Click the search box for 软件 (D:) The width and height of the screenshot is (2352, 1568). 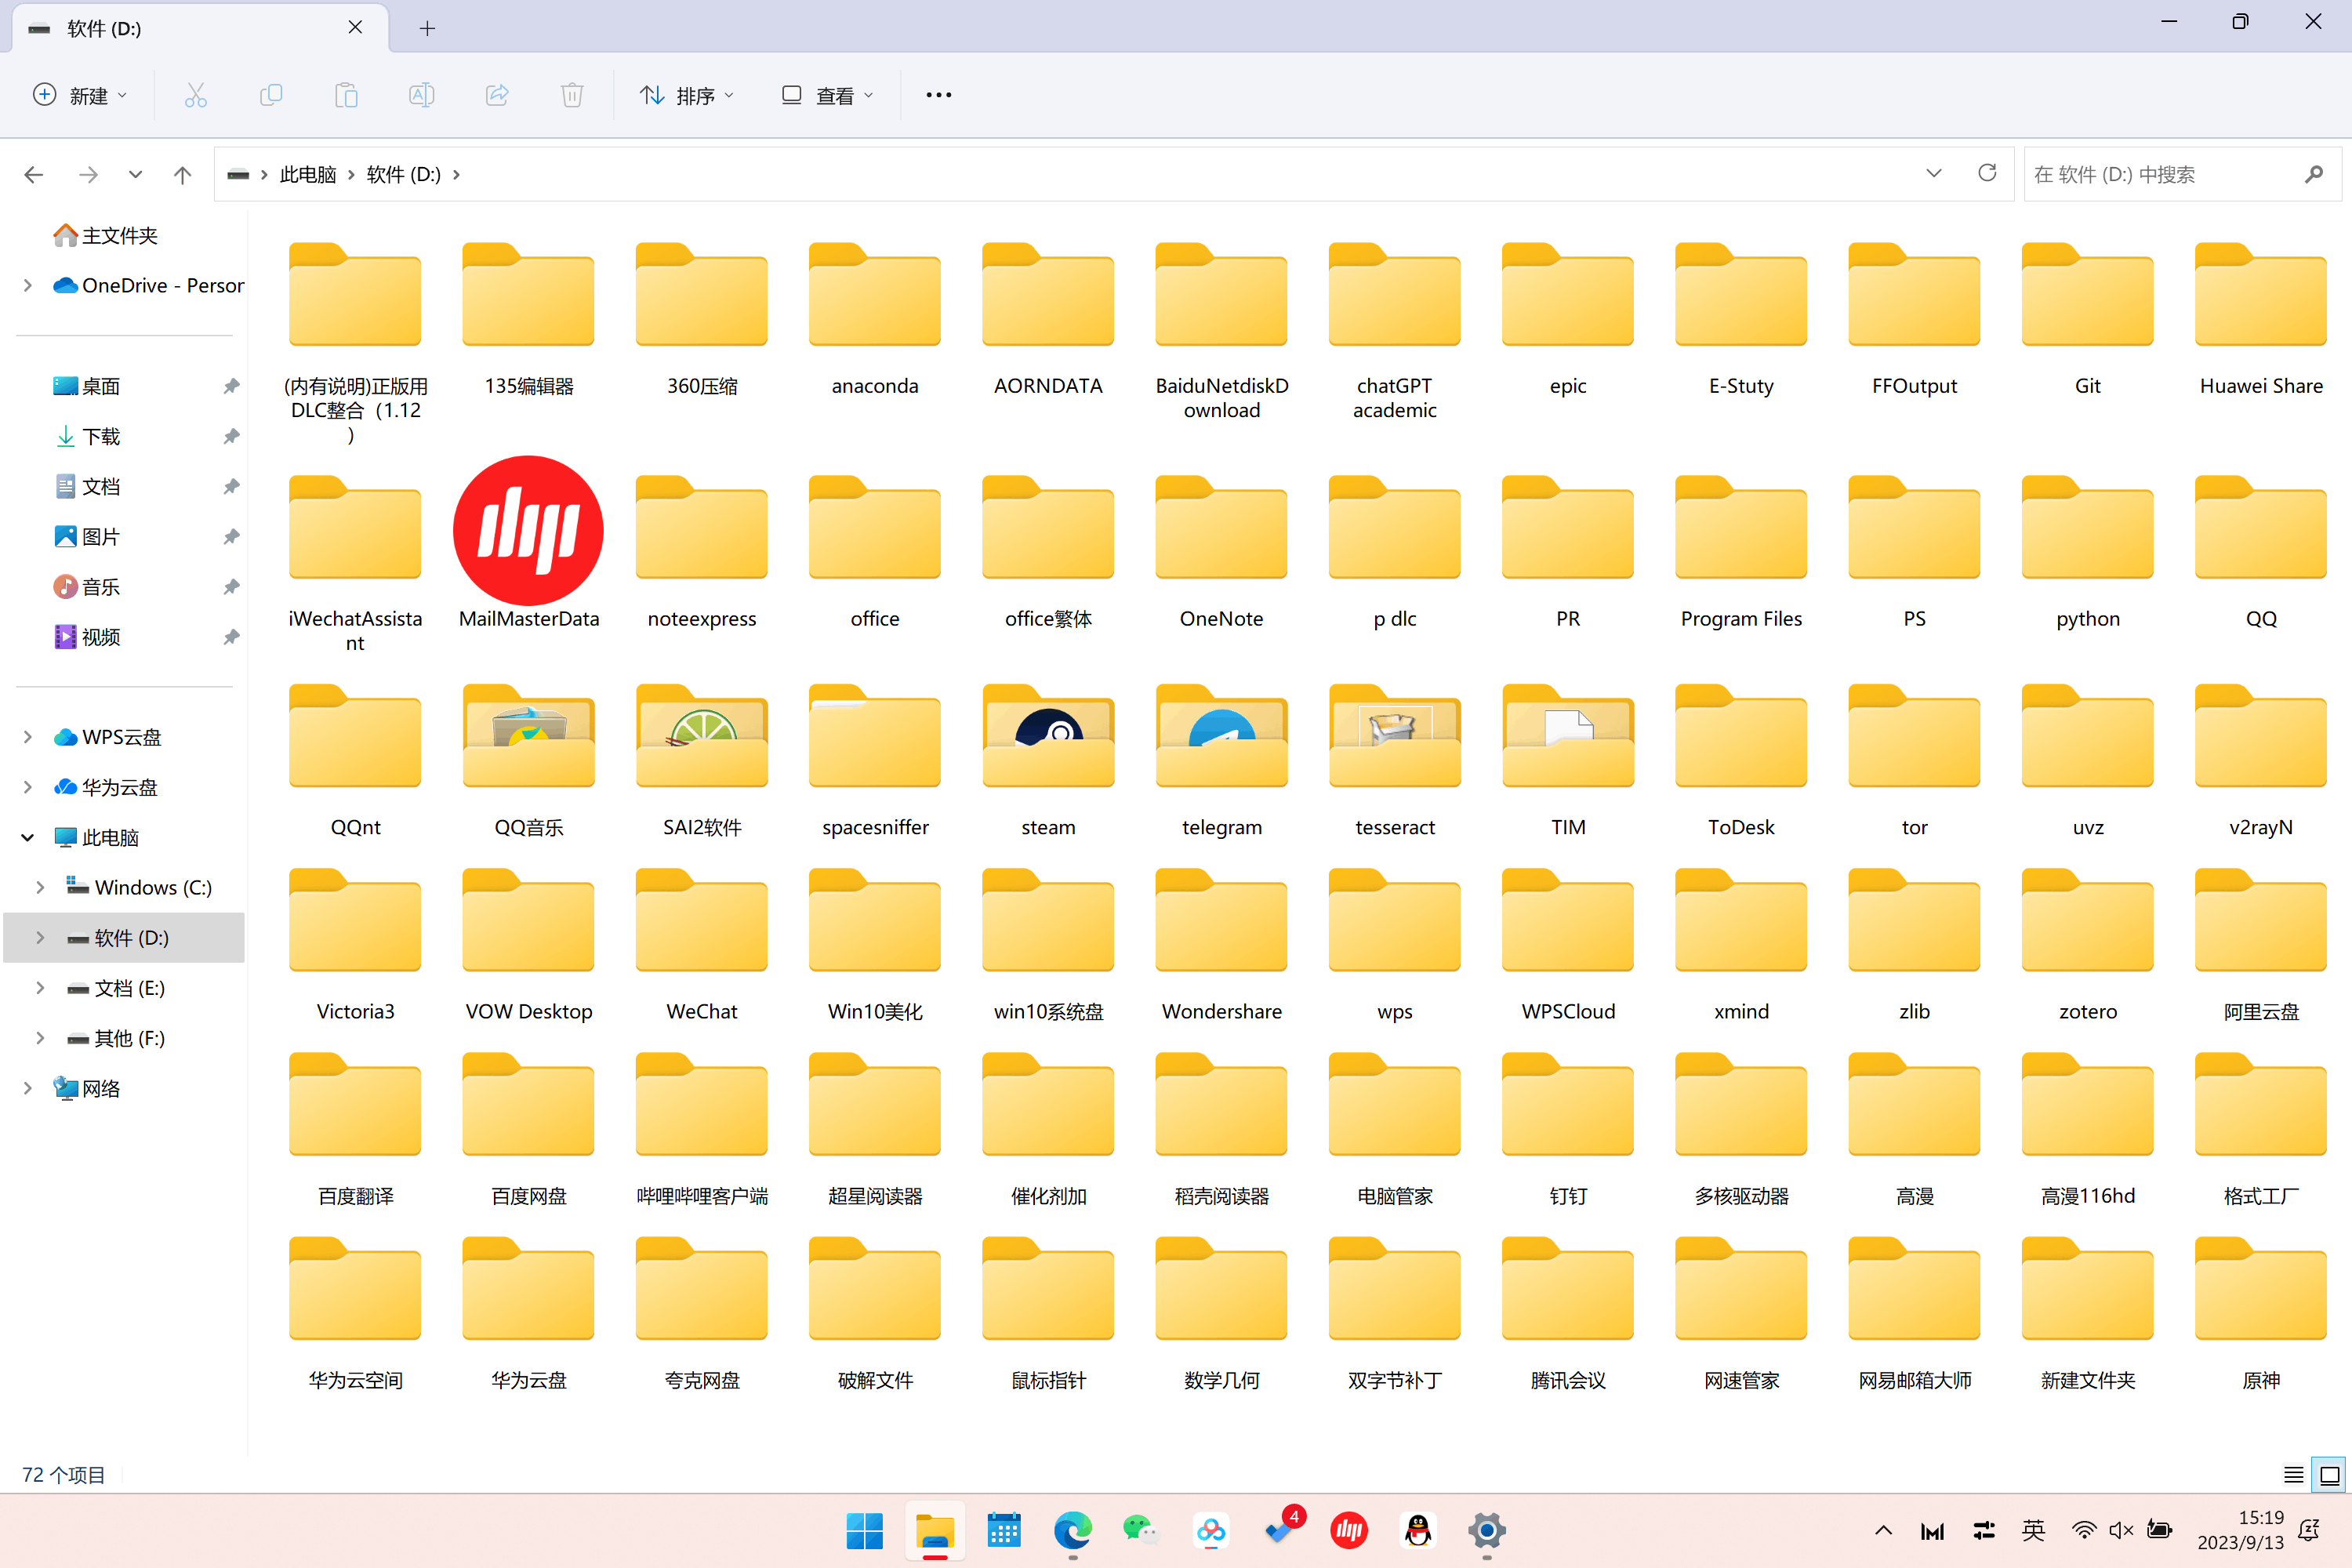coord(2160,174)
